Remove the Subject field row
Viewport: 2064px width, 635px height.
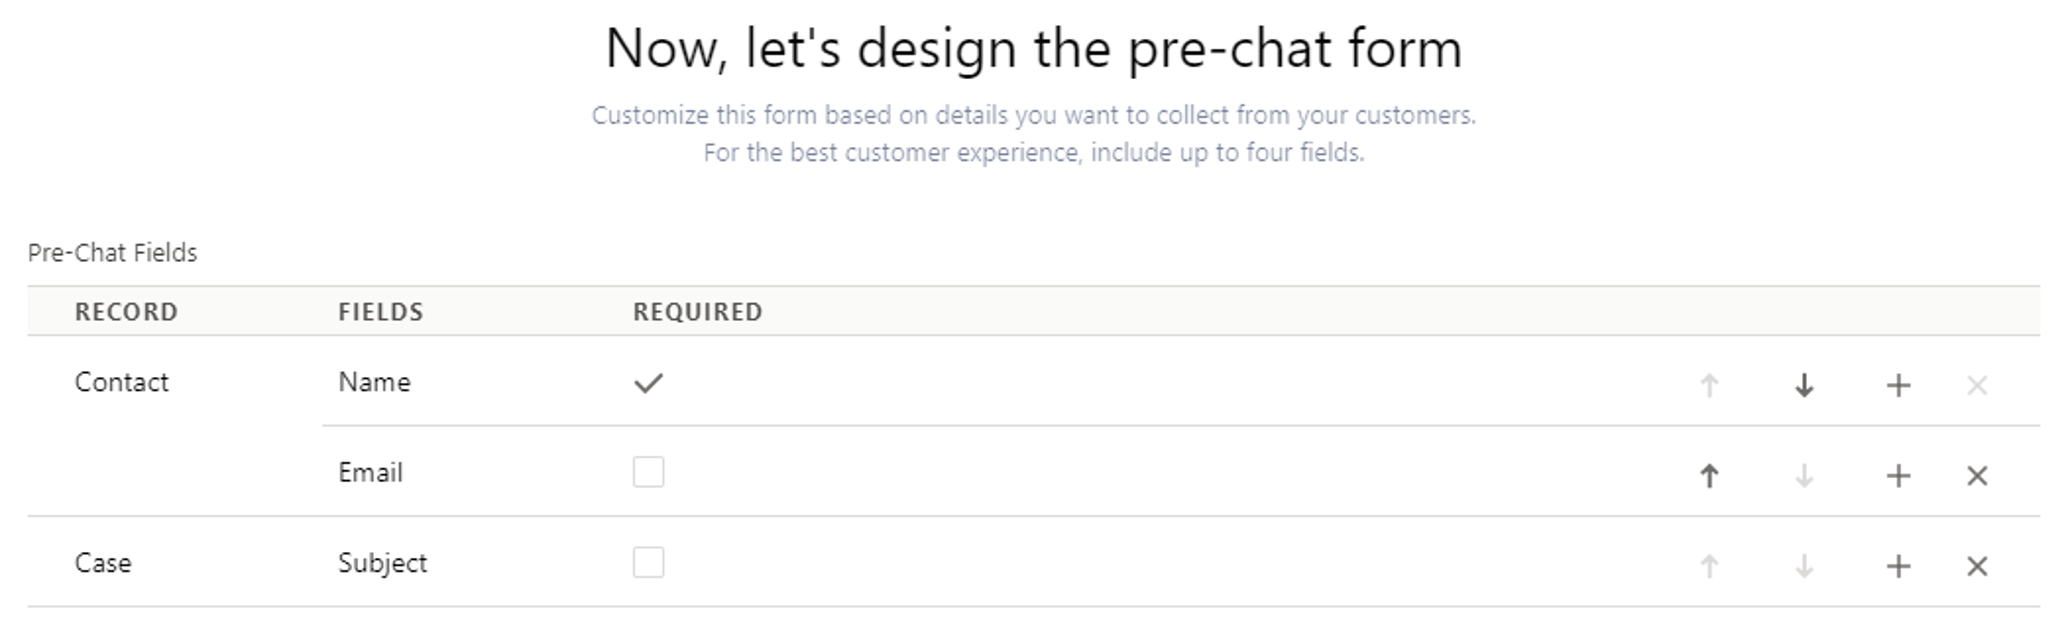1977,566
